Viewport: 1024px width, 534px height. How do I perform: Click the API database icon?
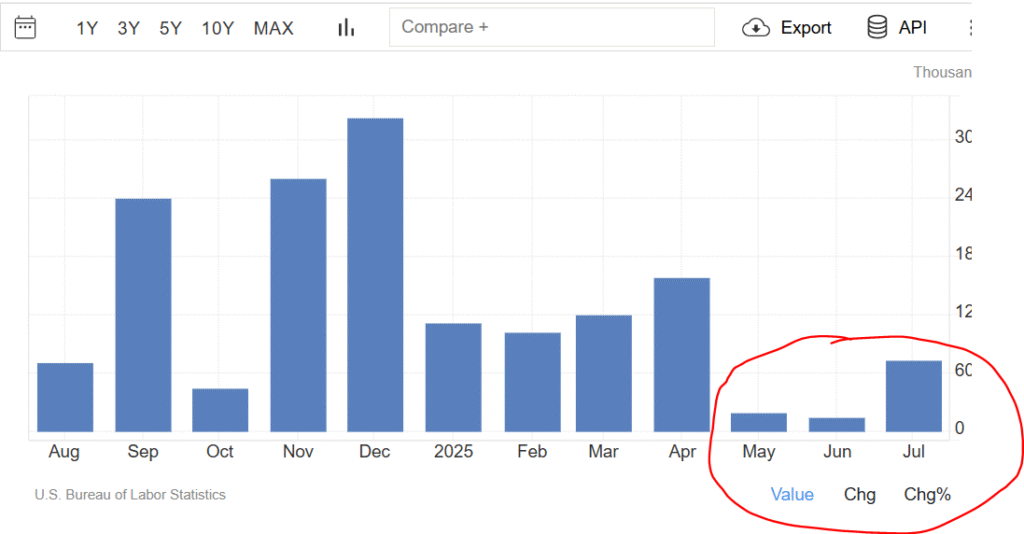pyautogui.click(x=877, y=27)
